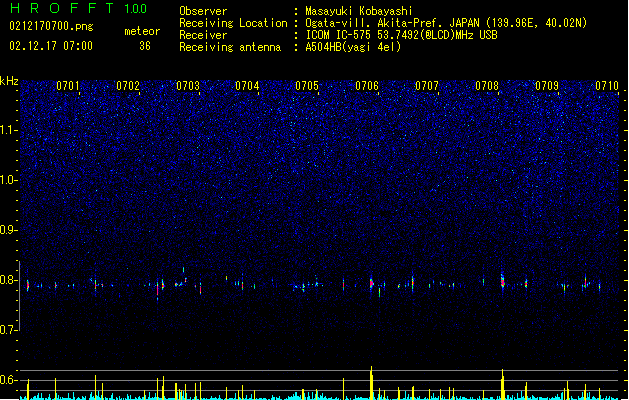Click the tall yellow intensity peak near 0708
The image size is (629, 400).
click(x=502, y=384)
